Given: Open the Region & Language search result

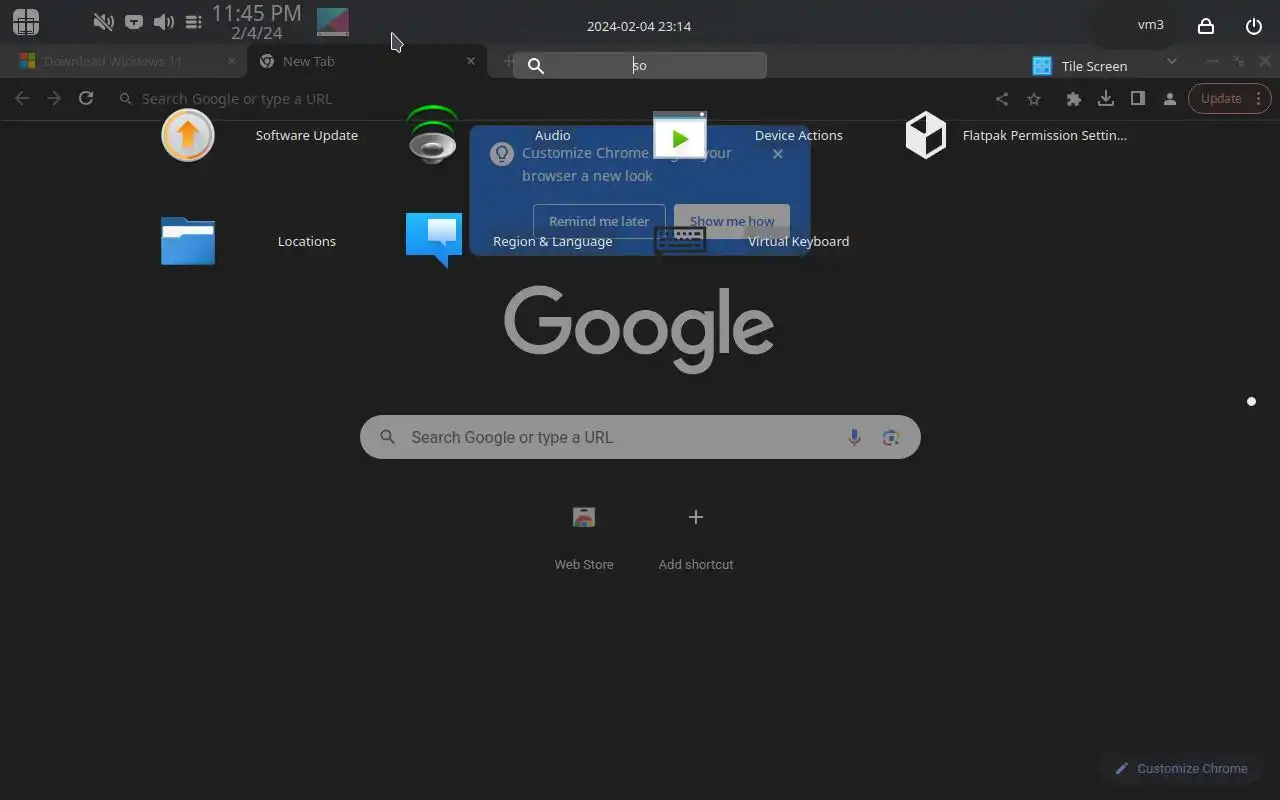Looking at the screenshot, I should coord(510,241).
